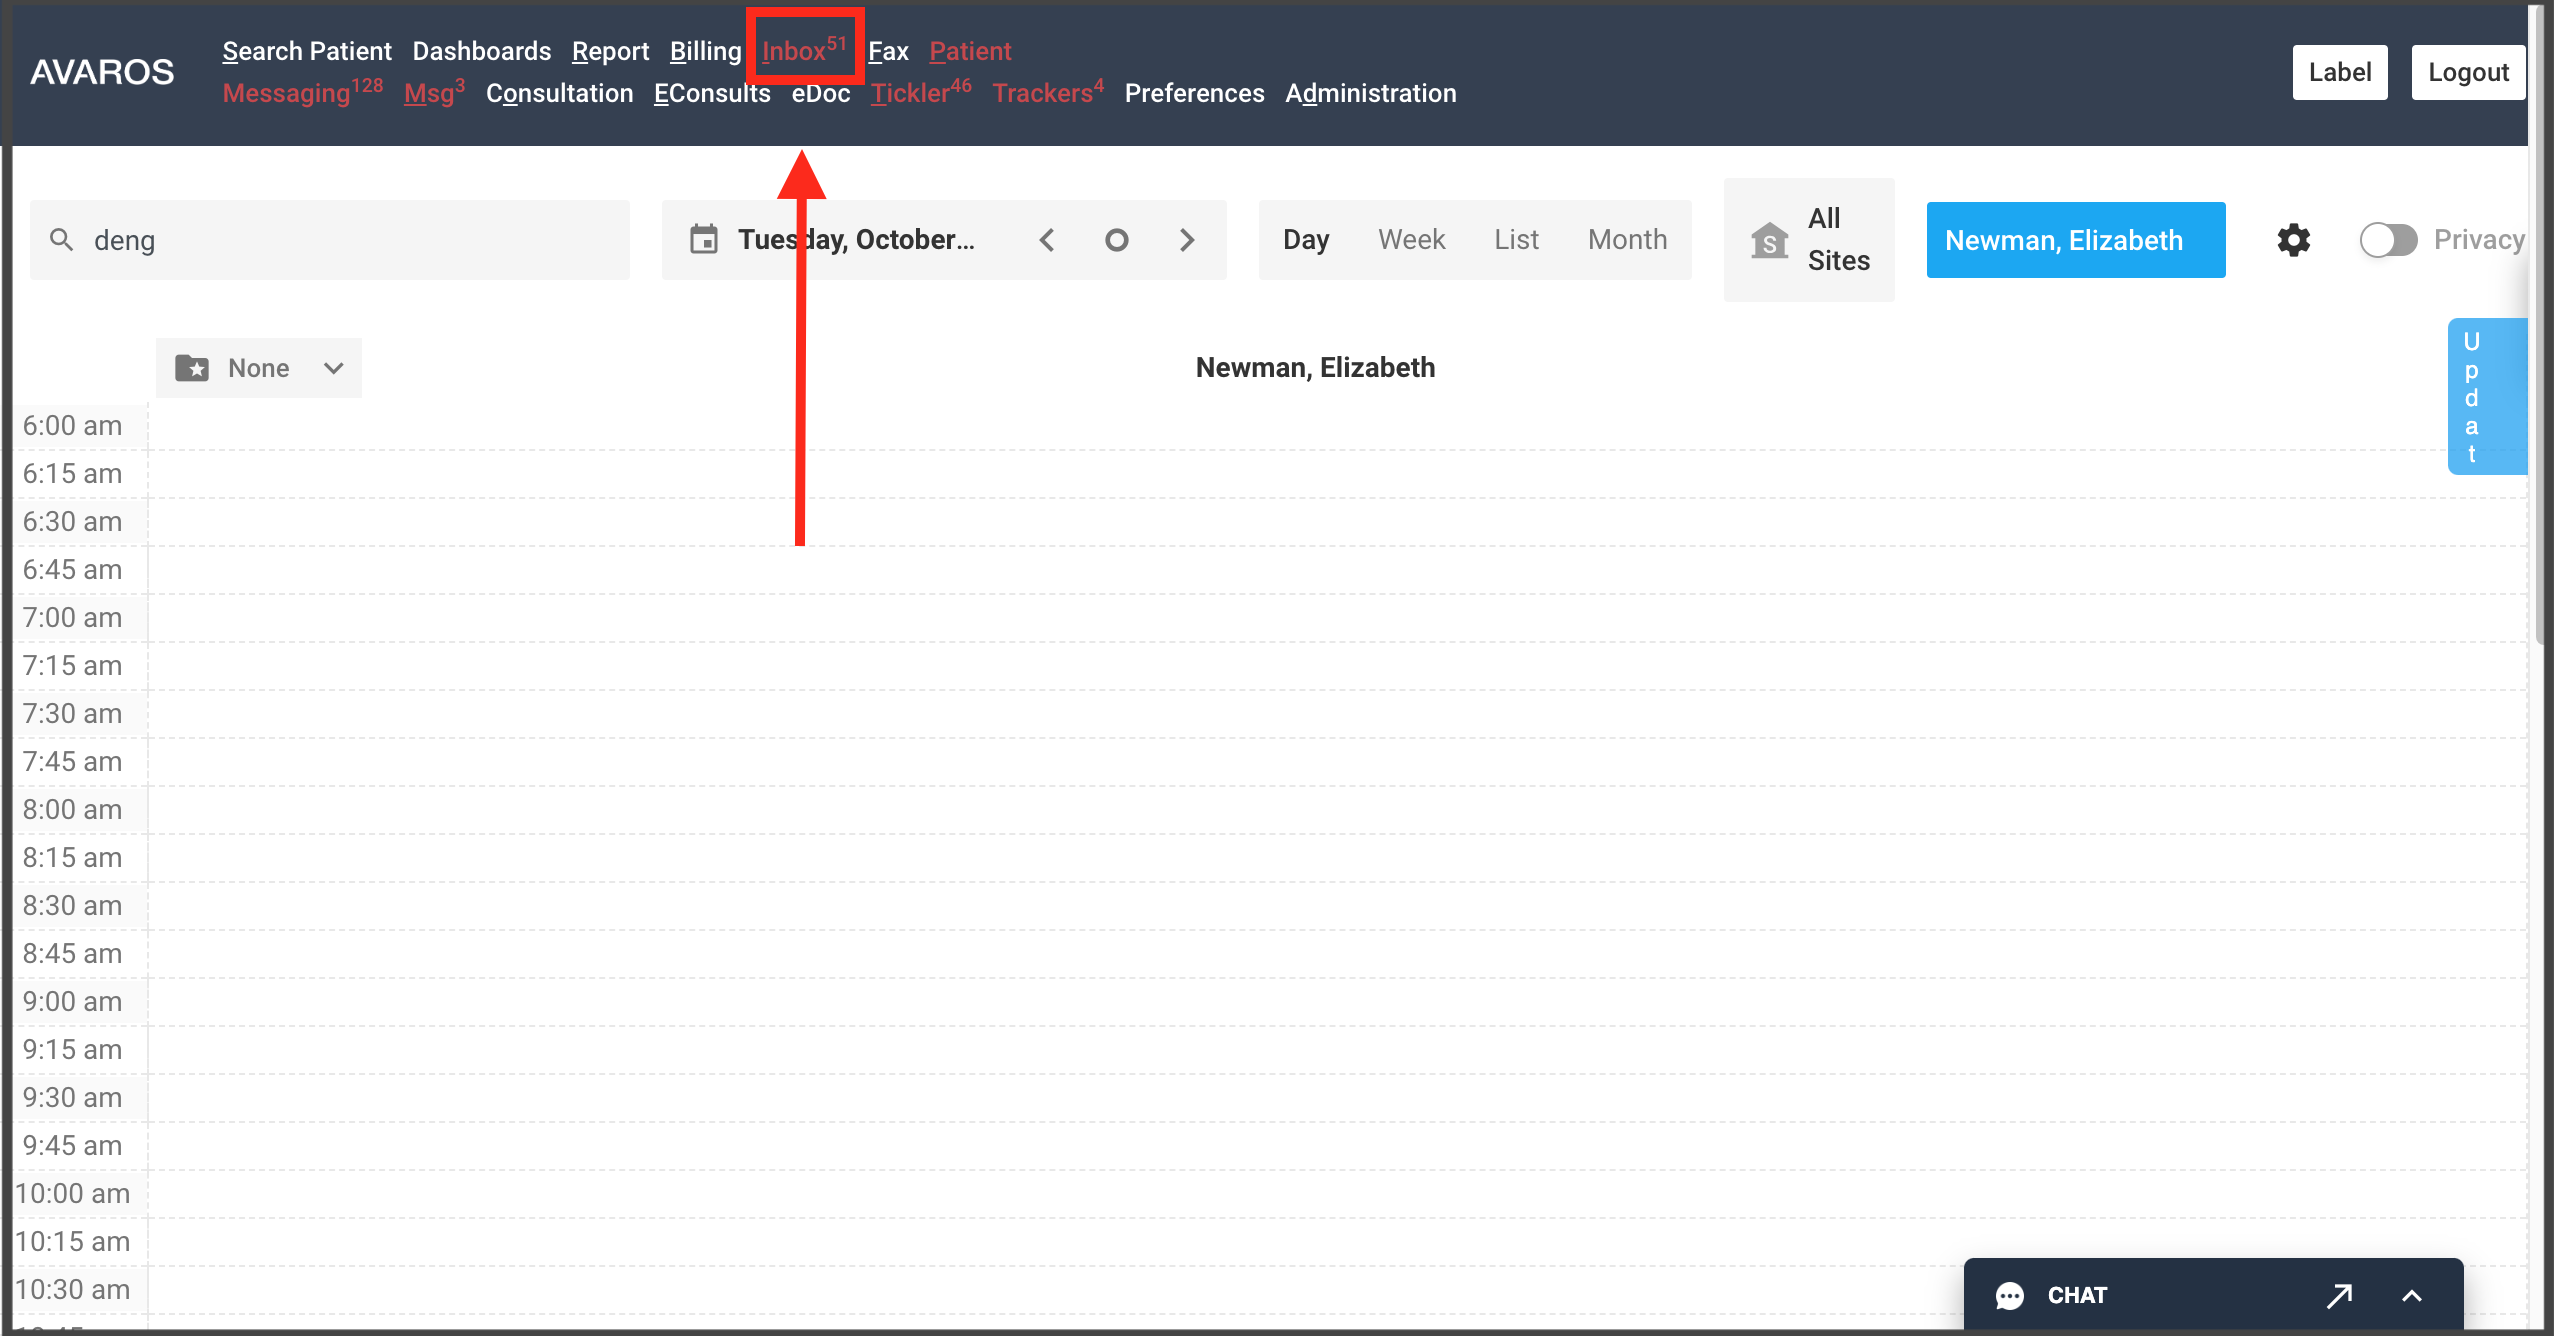Open the Msg link
The height and width of the screenshot is (1336, 2554).
click(434, 92)
